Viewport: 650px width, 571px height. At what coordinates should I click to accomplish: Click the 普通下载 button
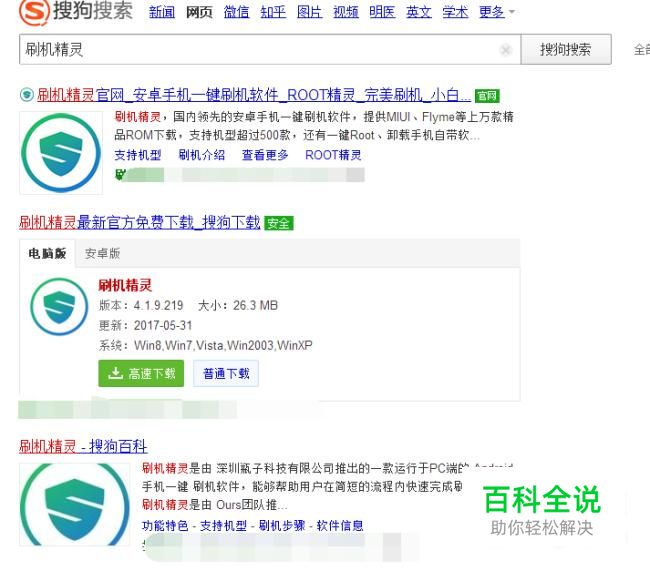(x=226, y=374)
